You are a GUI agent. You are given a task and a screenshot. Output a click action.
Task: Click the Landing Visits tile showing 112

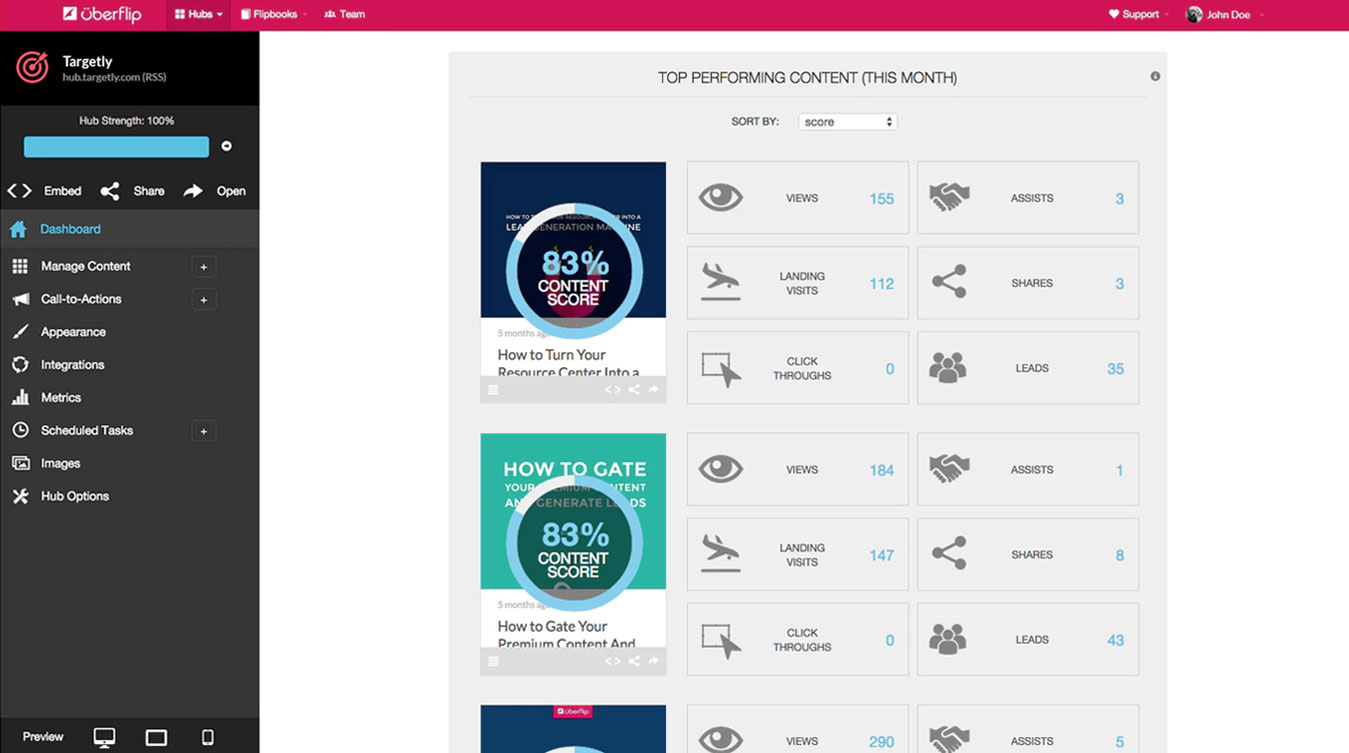(798, 283)
